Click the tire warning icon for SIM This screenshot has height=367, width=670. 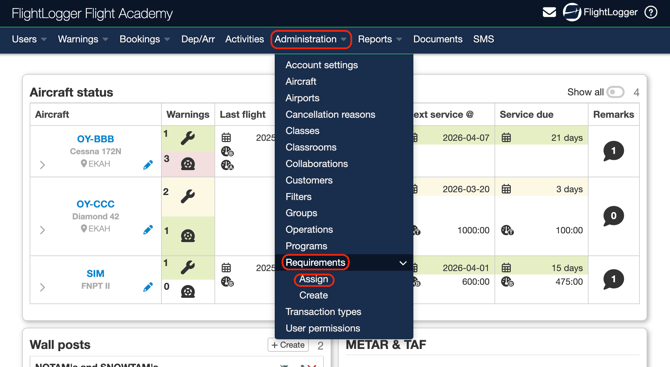coord(188,291)
